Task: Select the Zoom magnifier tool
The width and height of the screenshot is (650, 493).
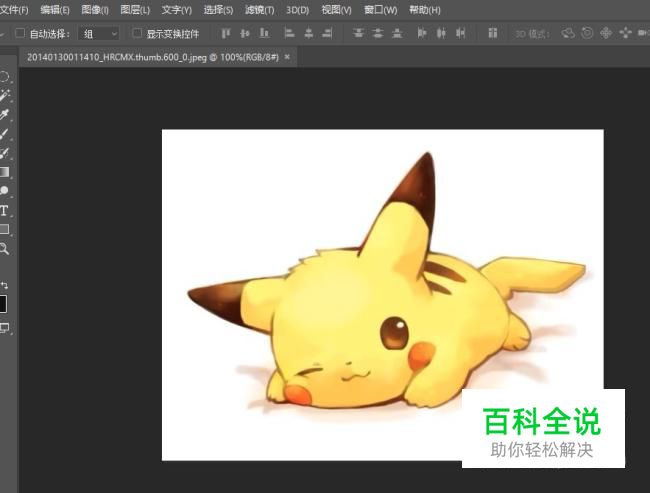Action: click(x=4, y=249)
